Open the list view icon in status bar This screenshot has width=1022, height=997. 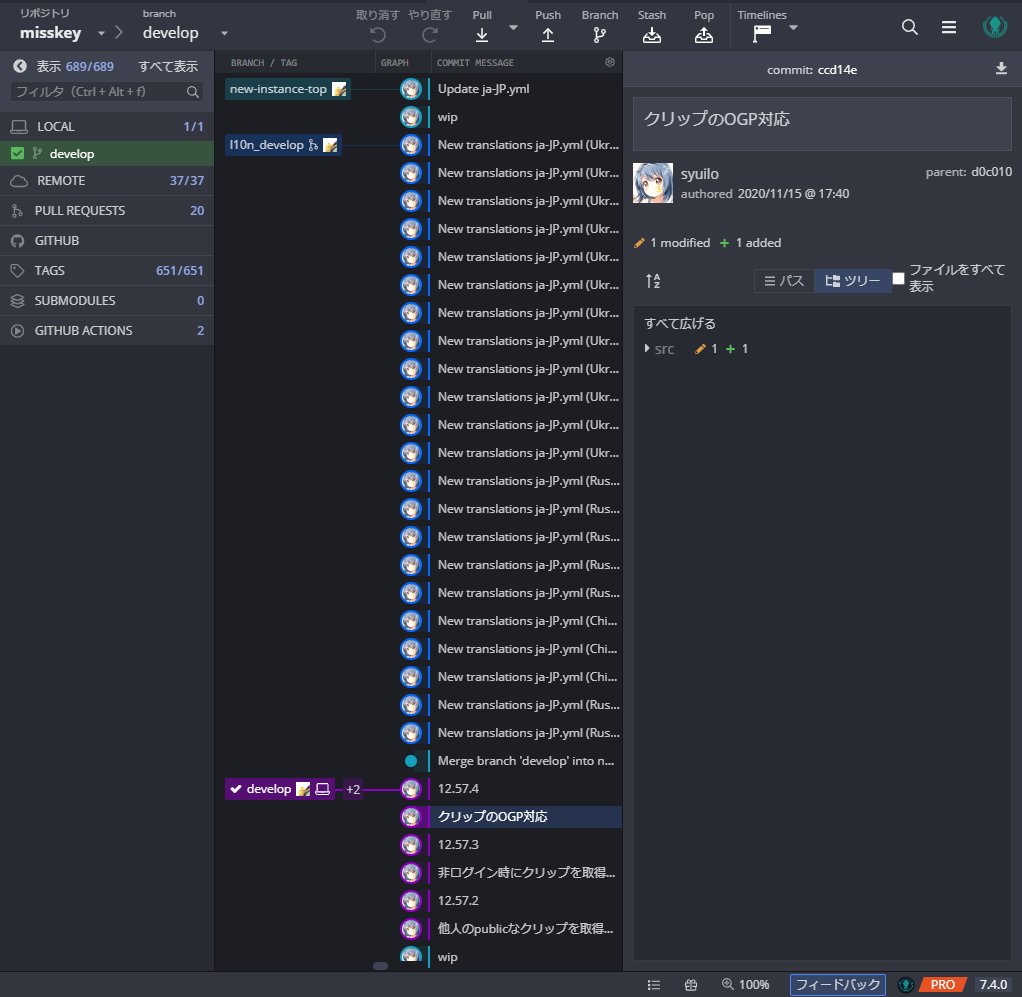pos(654,985)
